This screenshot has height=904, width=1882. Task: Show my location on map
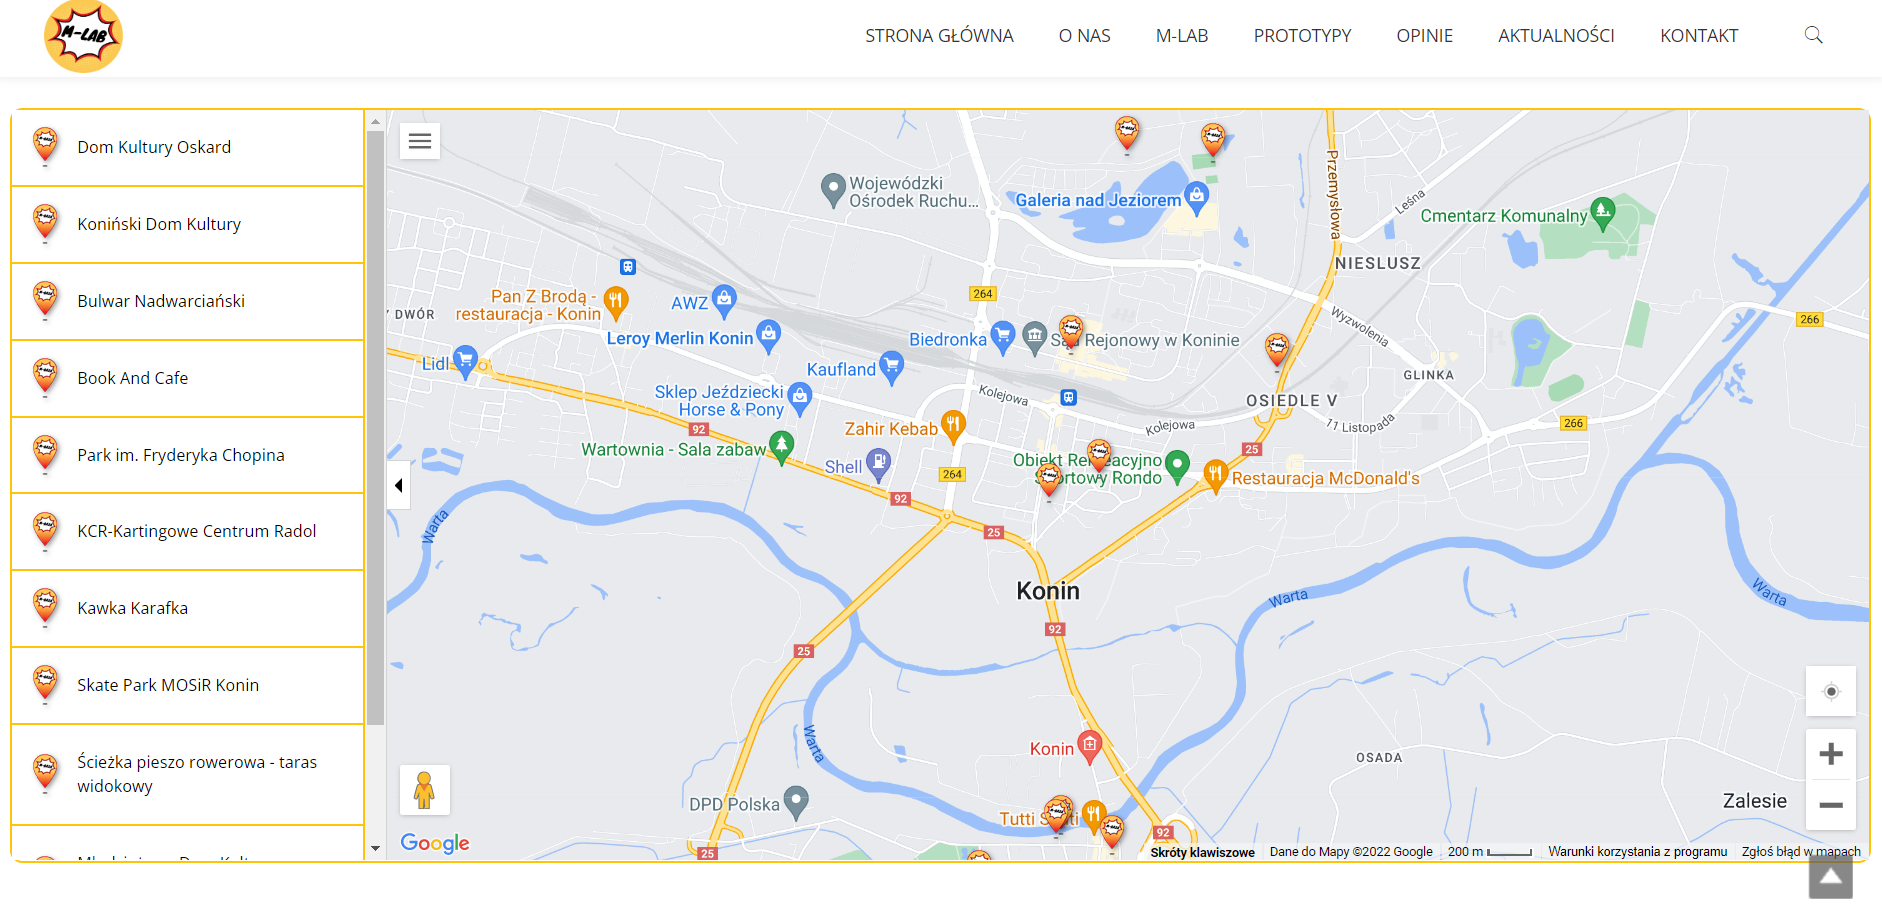(x=1831, y=691)
